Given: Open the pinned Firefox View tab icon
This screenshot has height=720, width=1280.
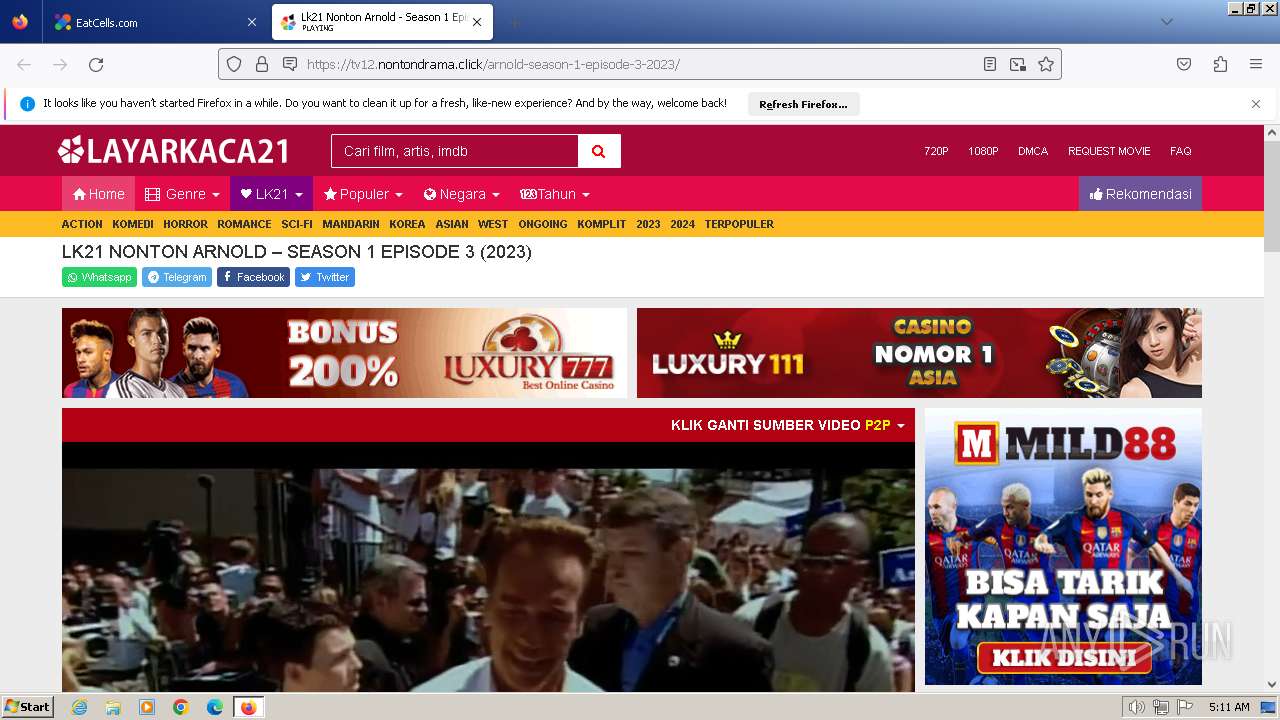Looking at the screenshot, I should 20,22.
